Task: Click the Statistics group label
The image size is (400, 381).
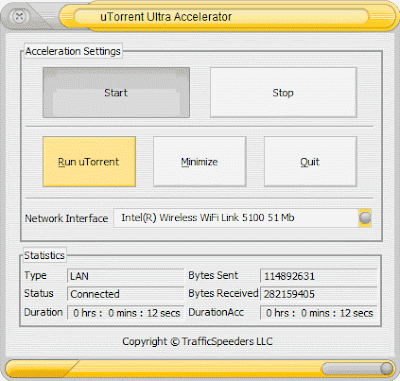Action: (x=44, y=255)
